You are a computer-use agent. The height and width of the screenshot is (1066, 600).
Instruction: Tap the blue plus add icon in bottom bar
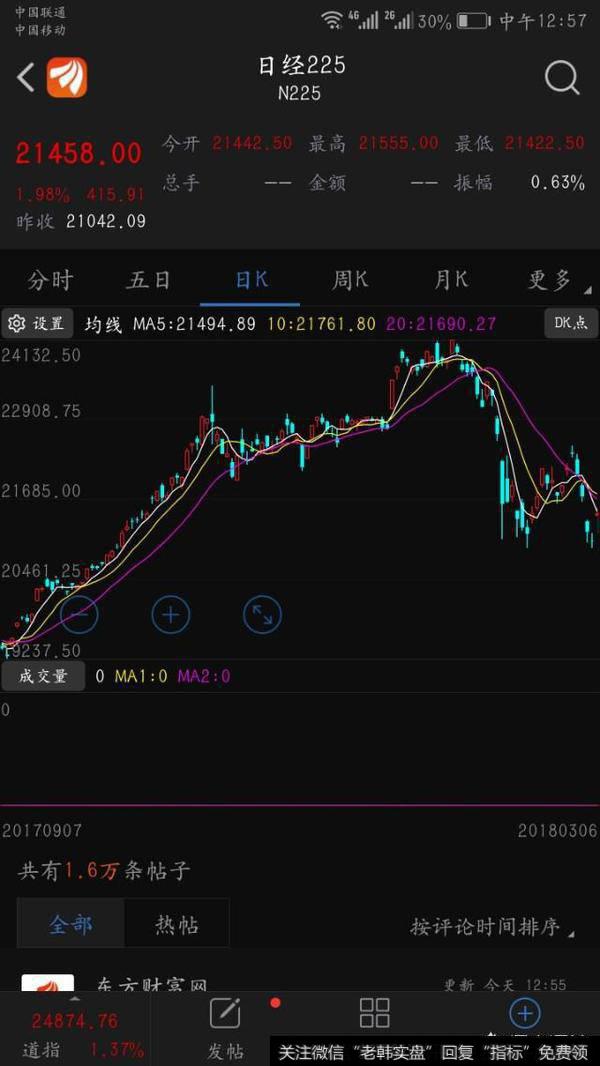(525, 1014)
